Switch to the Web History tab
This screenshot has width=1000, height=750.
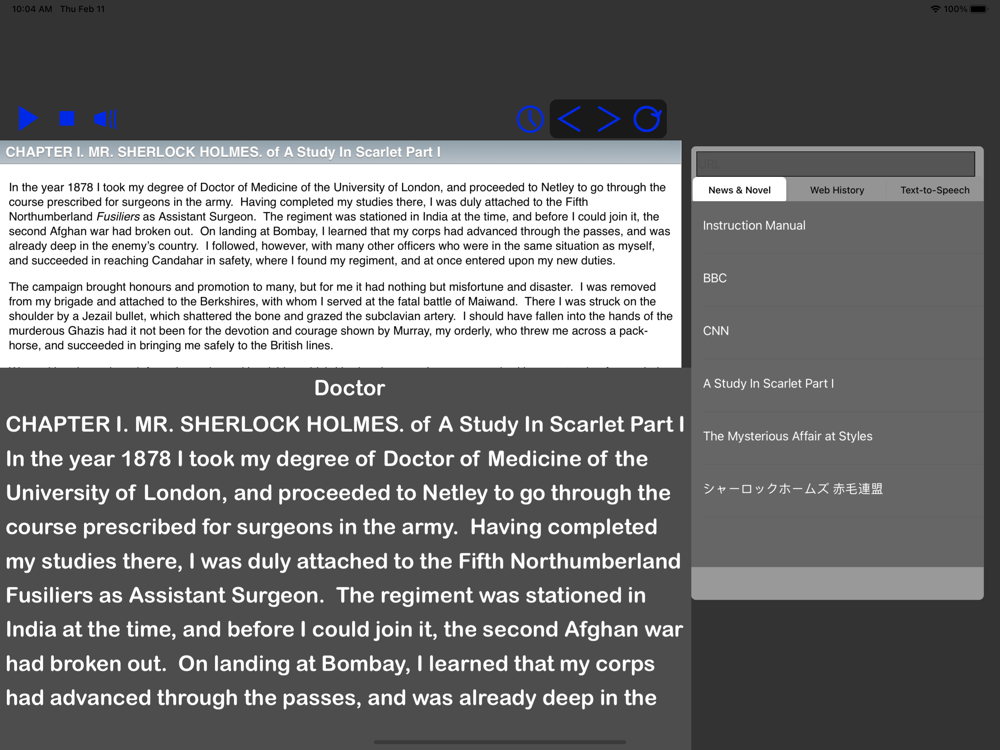837,190
